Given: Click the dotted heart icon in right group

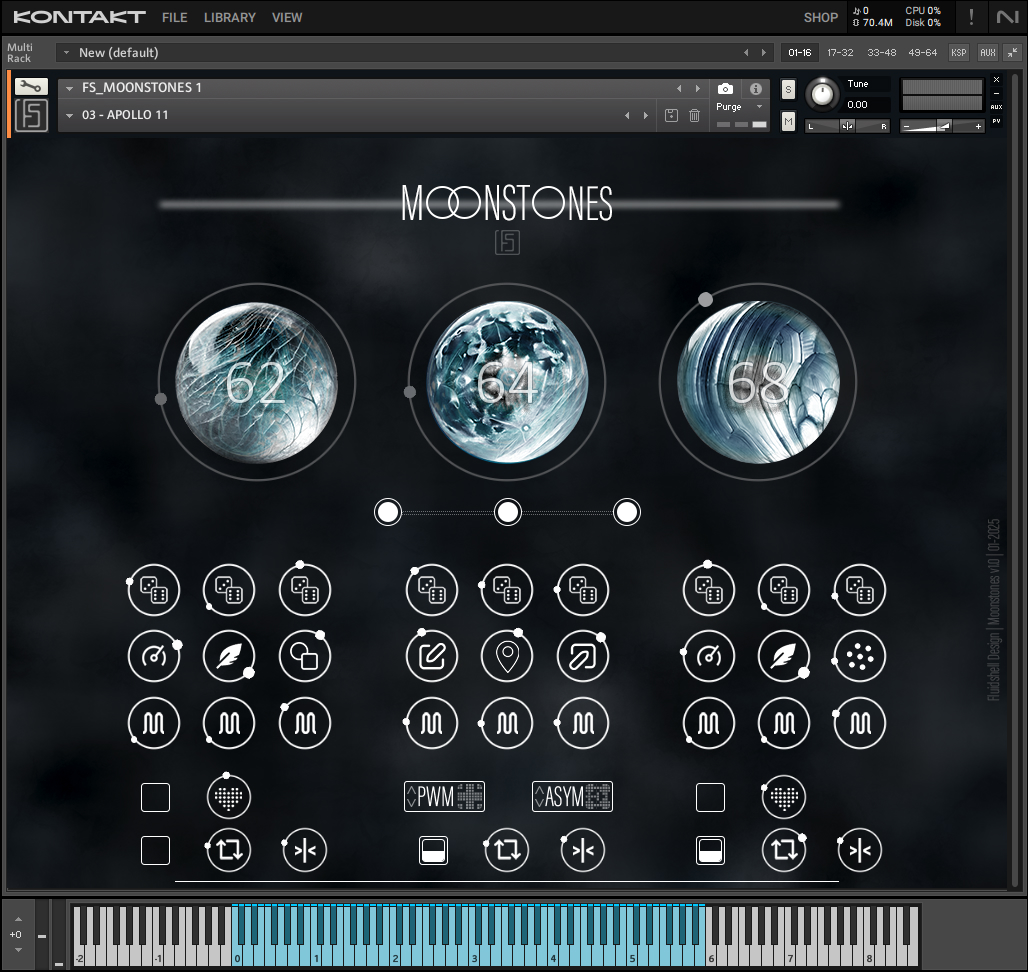Looking at the screenshot, I should pos(784,797).
